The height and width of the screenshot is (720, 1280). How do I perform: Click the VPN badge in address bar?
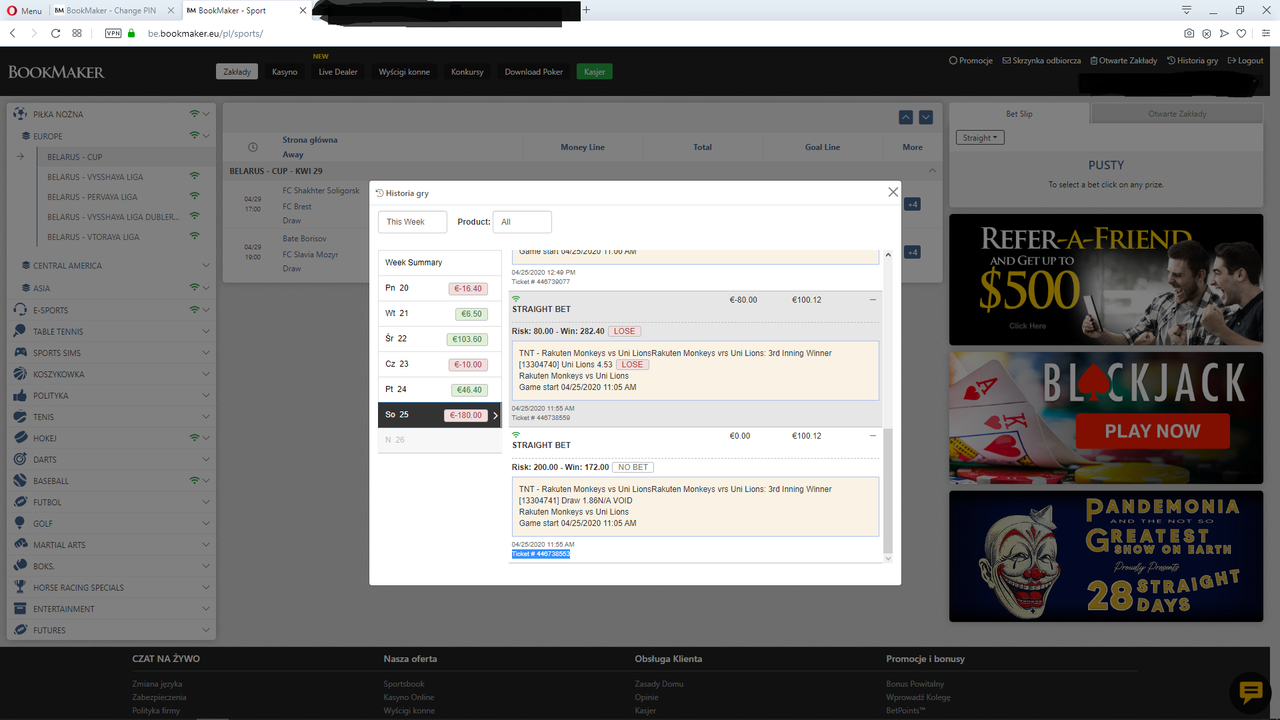point(113,33)
